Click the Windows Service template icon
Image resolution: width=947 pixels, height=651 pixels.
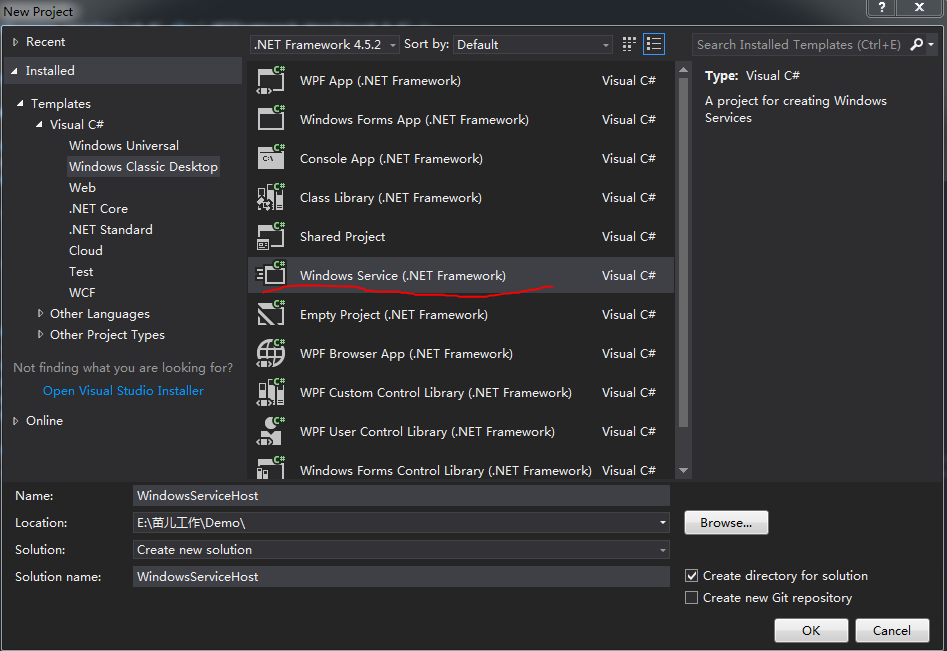pyautogui.click(x=271, y=275)
